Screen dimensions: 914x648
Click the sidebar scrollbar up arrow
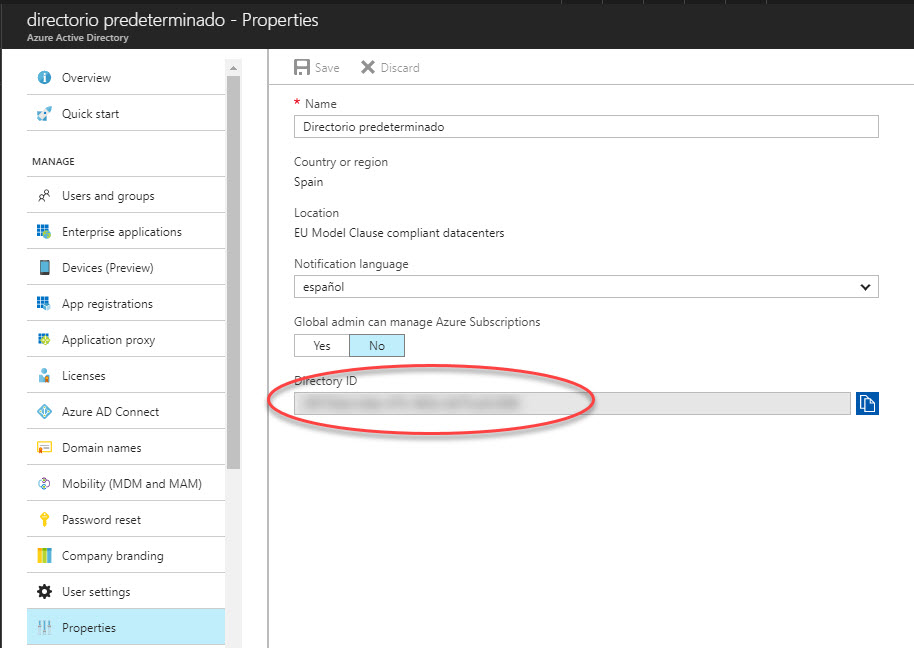[233, 68]
